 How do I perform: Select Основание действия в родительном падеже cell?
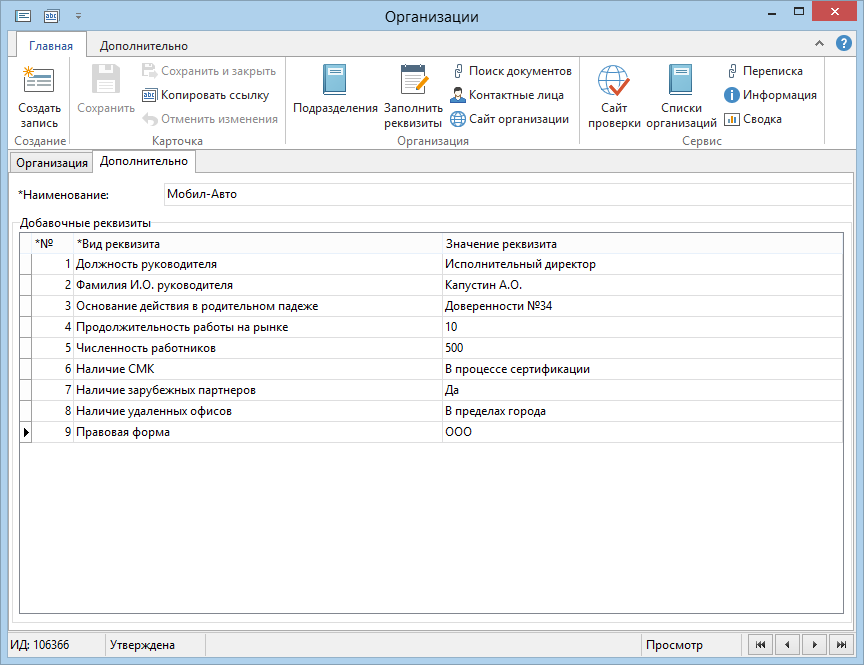(258, 306)
